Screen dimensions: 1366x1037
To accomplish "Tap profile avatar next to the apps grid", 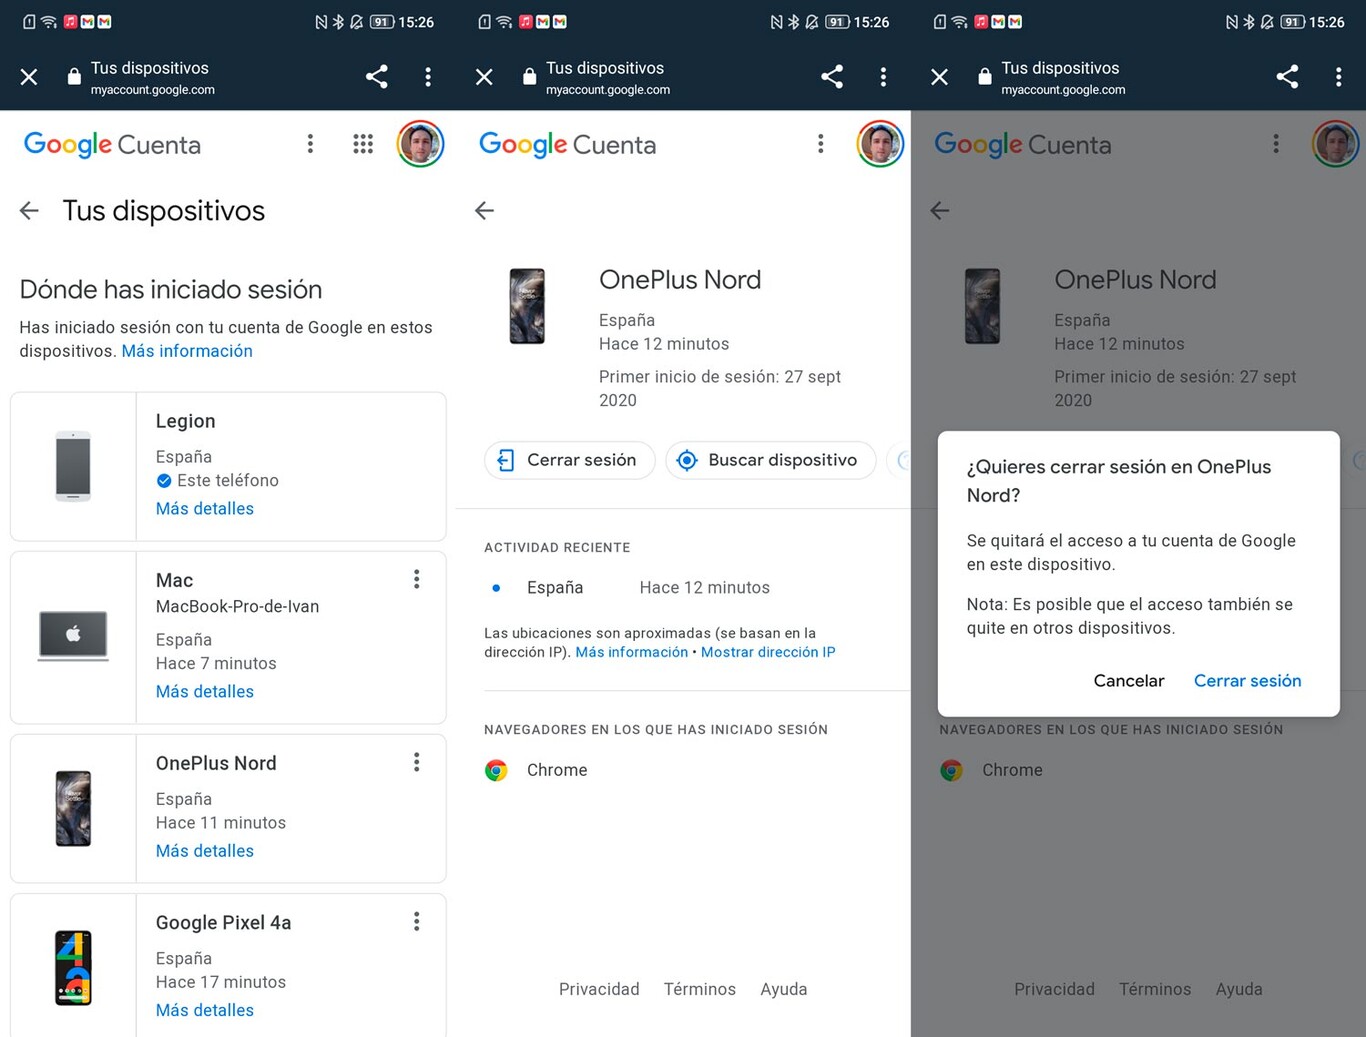I will [420, 144].
